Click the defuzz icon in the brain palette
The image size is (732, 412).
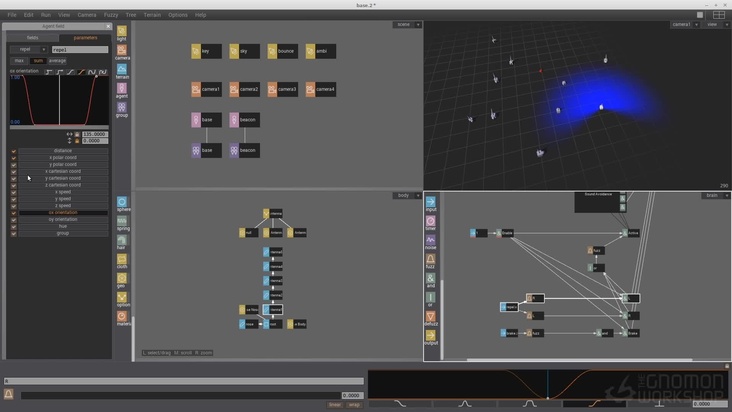[x=431, y=316]
